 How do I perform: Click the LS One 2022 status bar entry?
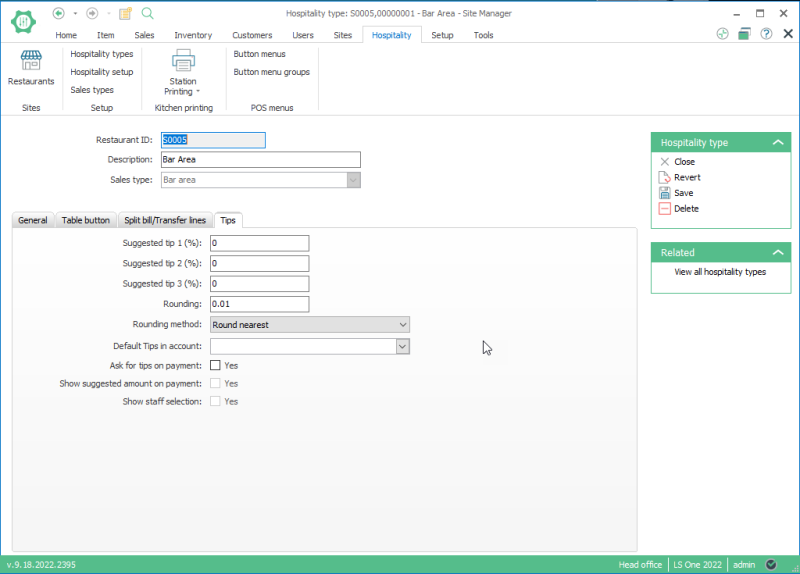[x=697, y=564]
